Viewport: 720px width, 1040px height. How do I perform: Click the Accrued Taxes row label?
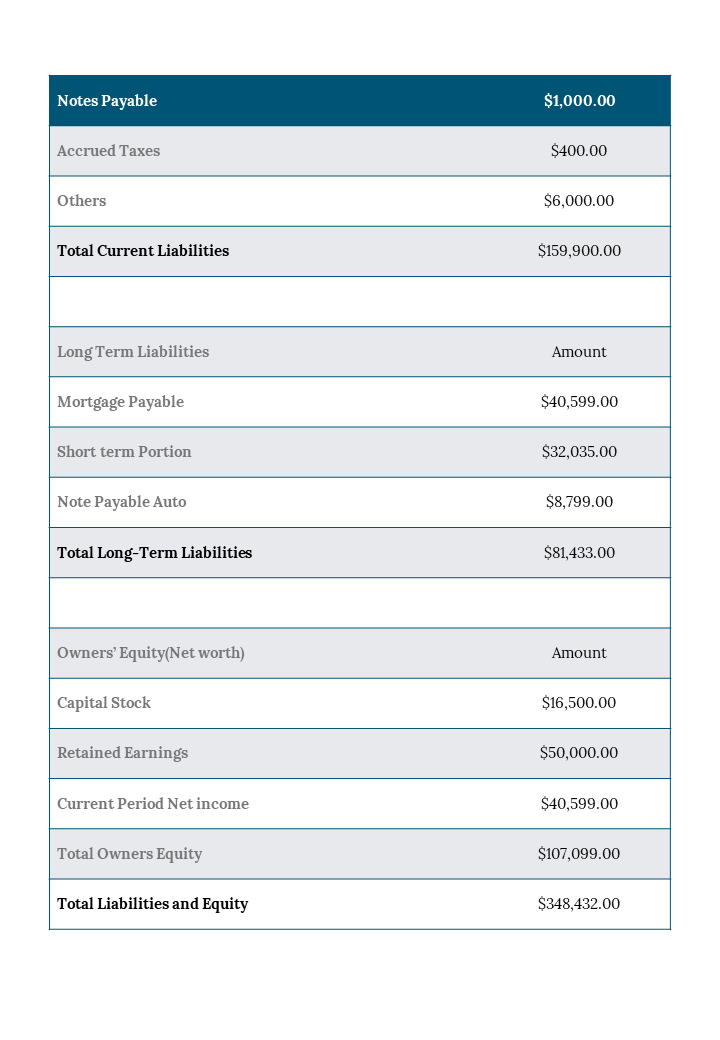point(108,151)
